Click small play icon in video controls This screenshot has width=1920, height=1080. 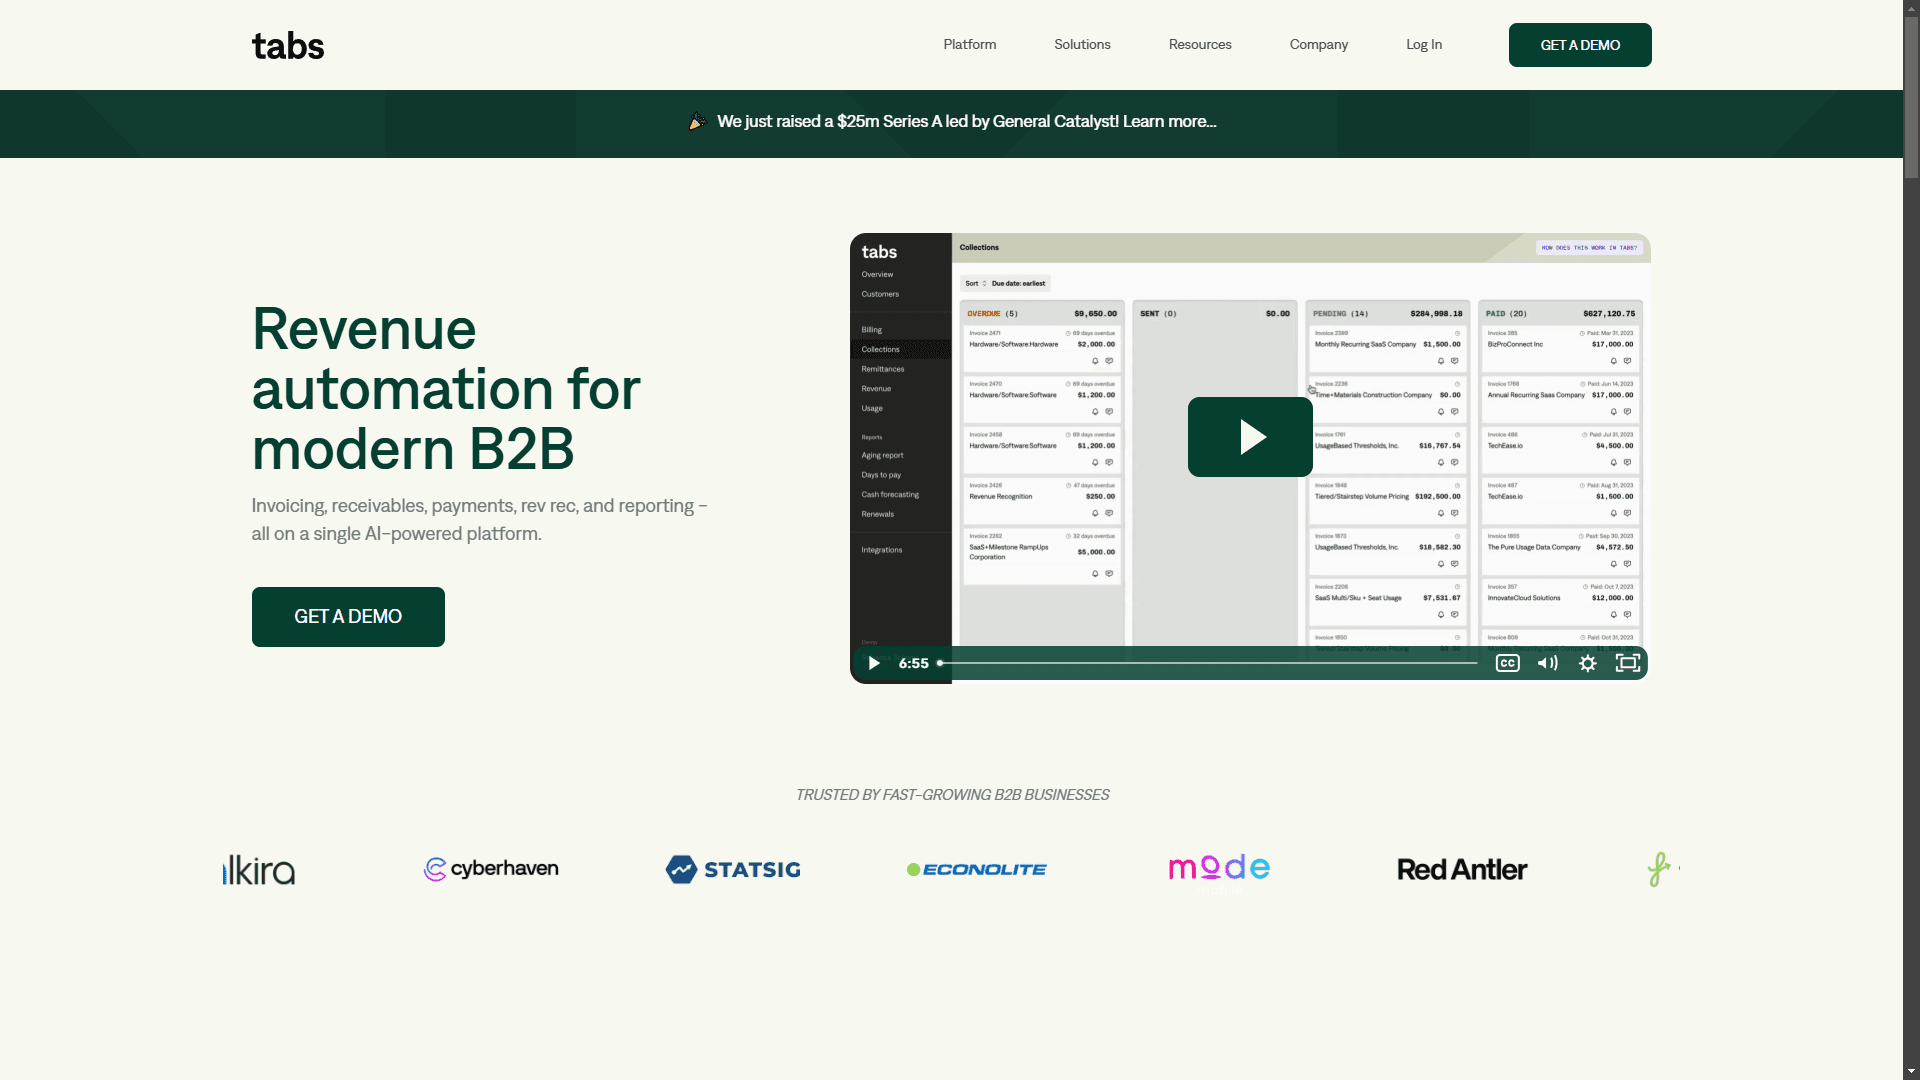point(874,663)
